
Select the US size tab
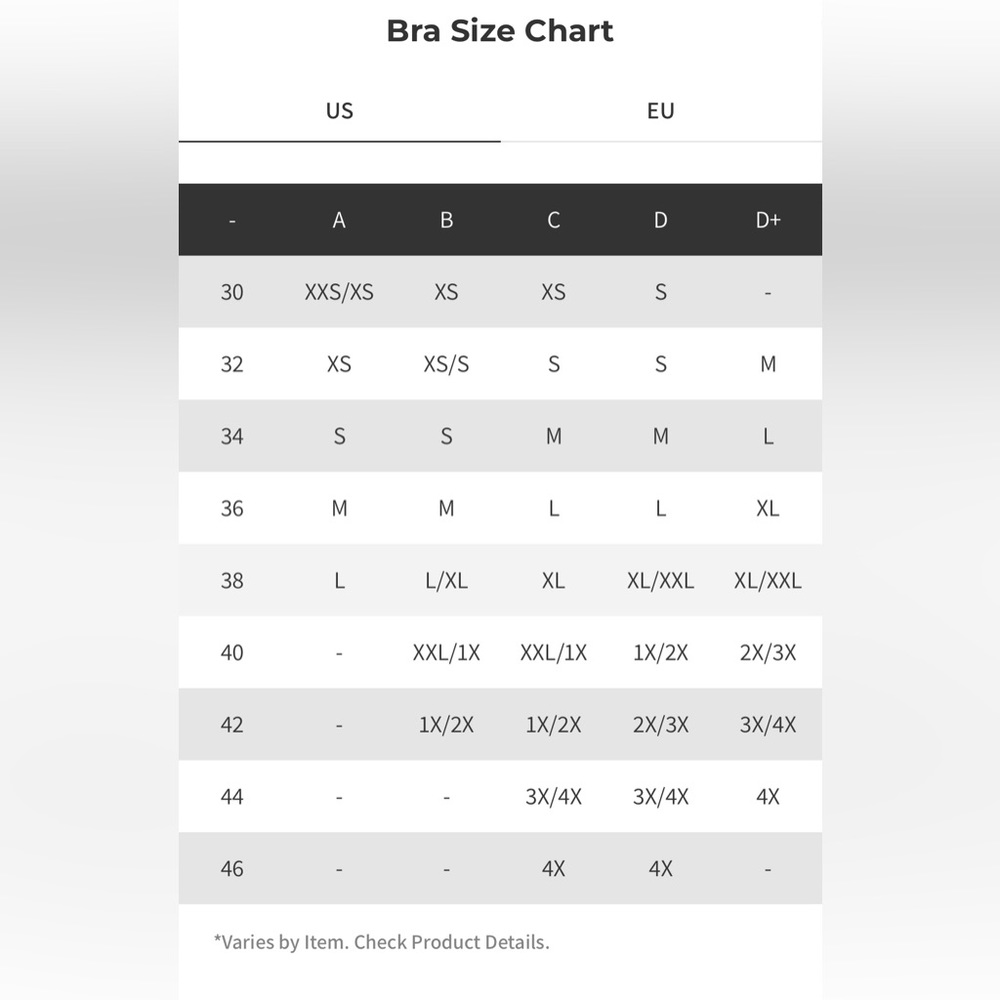339,111
